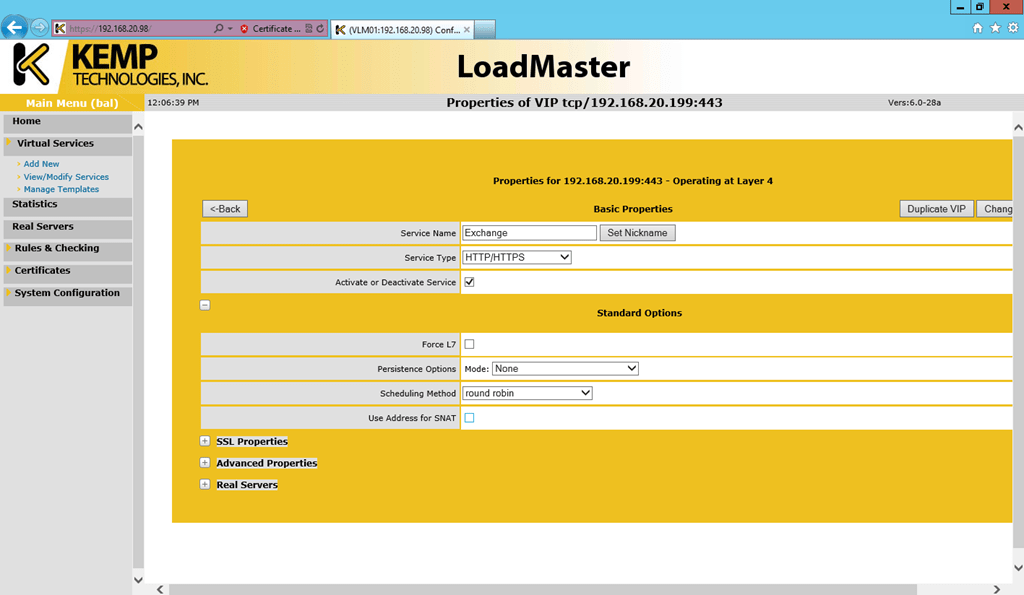1024x595 pixels.
Task: Open browser Tools gear icon
Action: pyautogui.click(x=1013, y=27)
